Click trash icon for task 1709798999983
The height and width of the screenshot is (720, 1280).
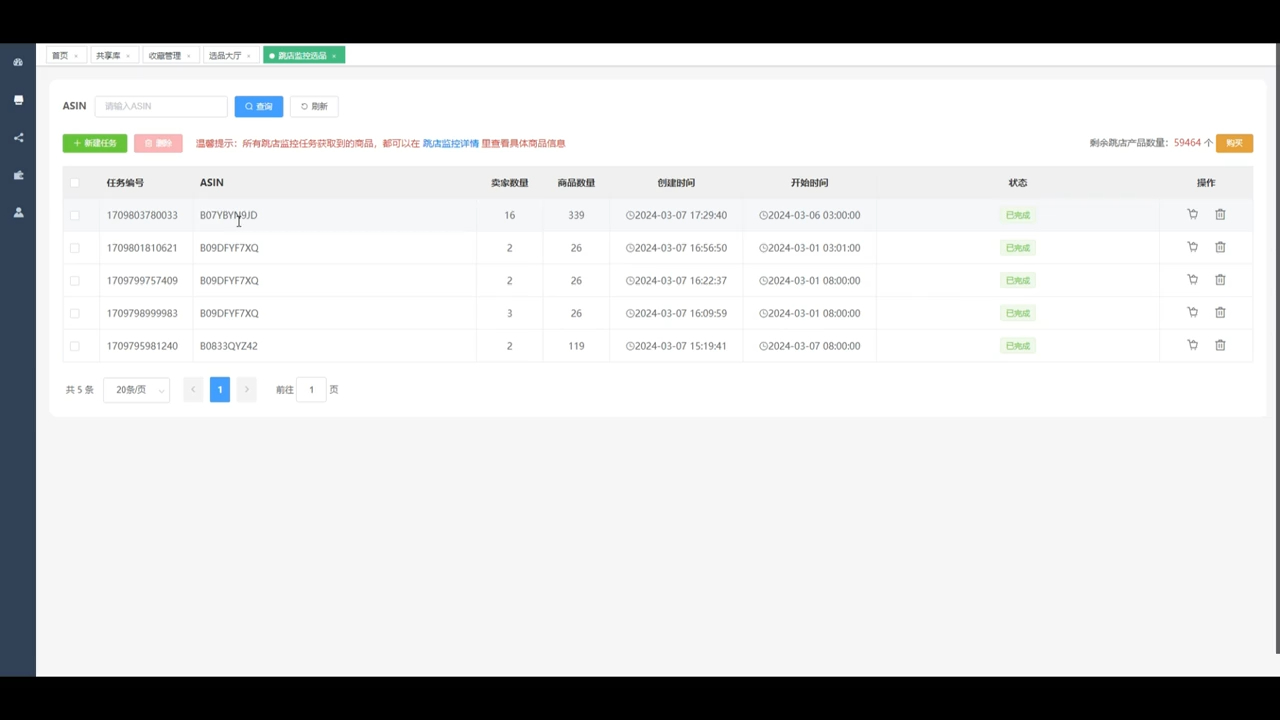click(x=1220, y=312)
